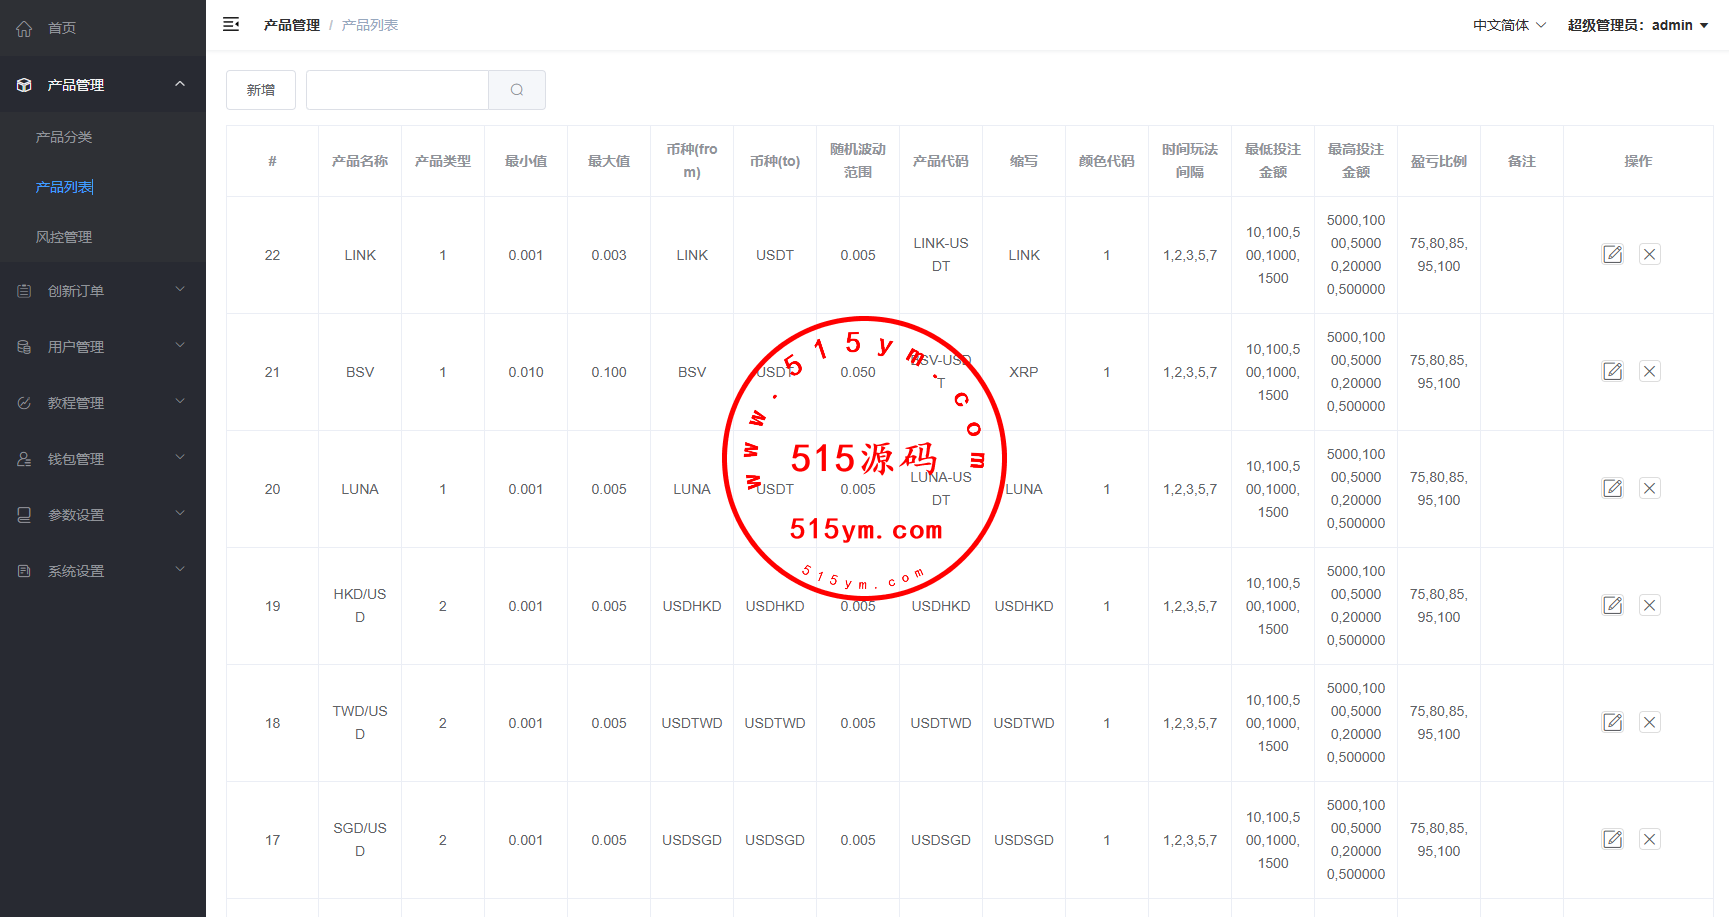Delete the TWD/USD product row

[1649, 723]
